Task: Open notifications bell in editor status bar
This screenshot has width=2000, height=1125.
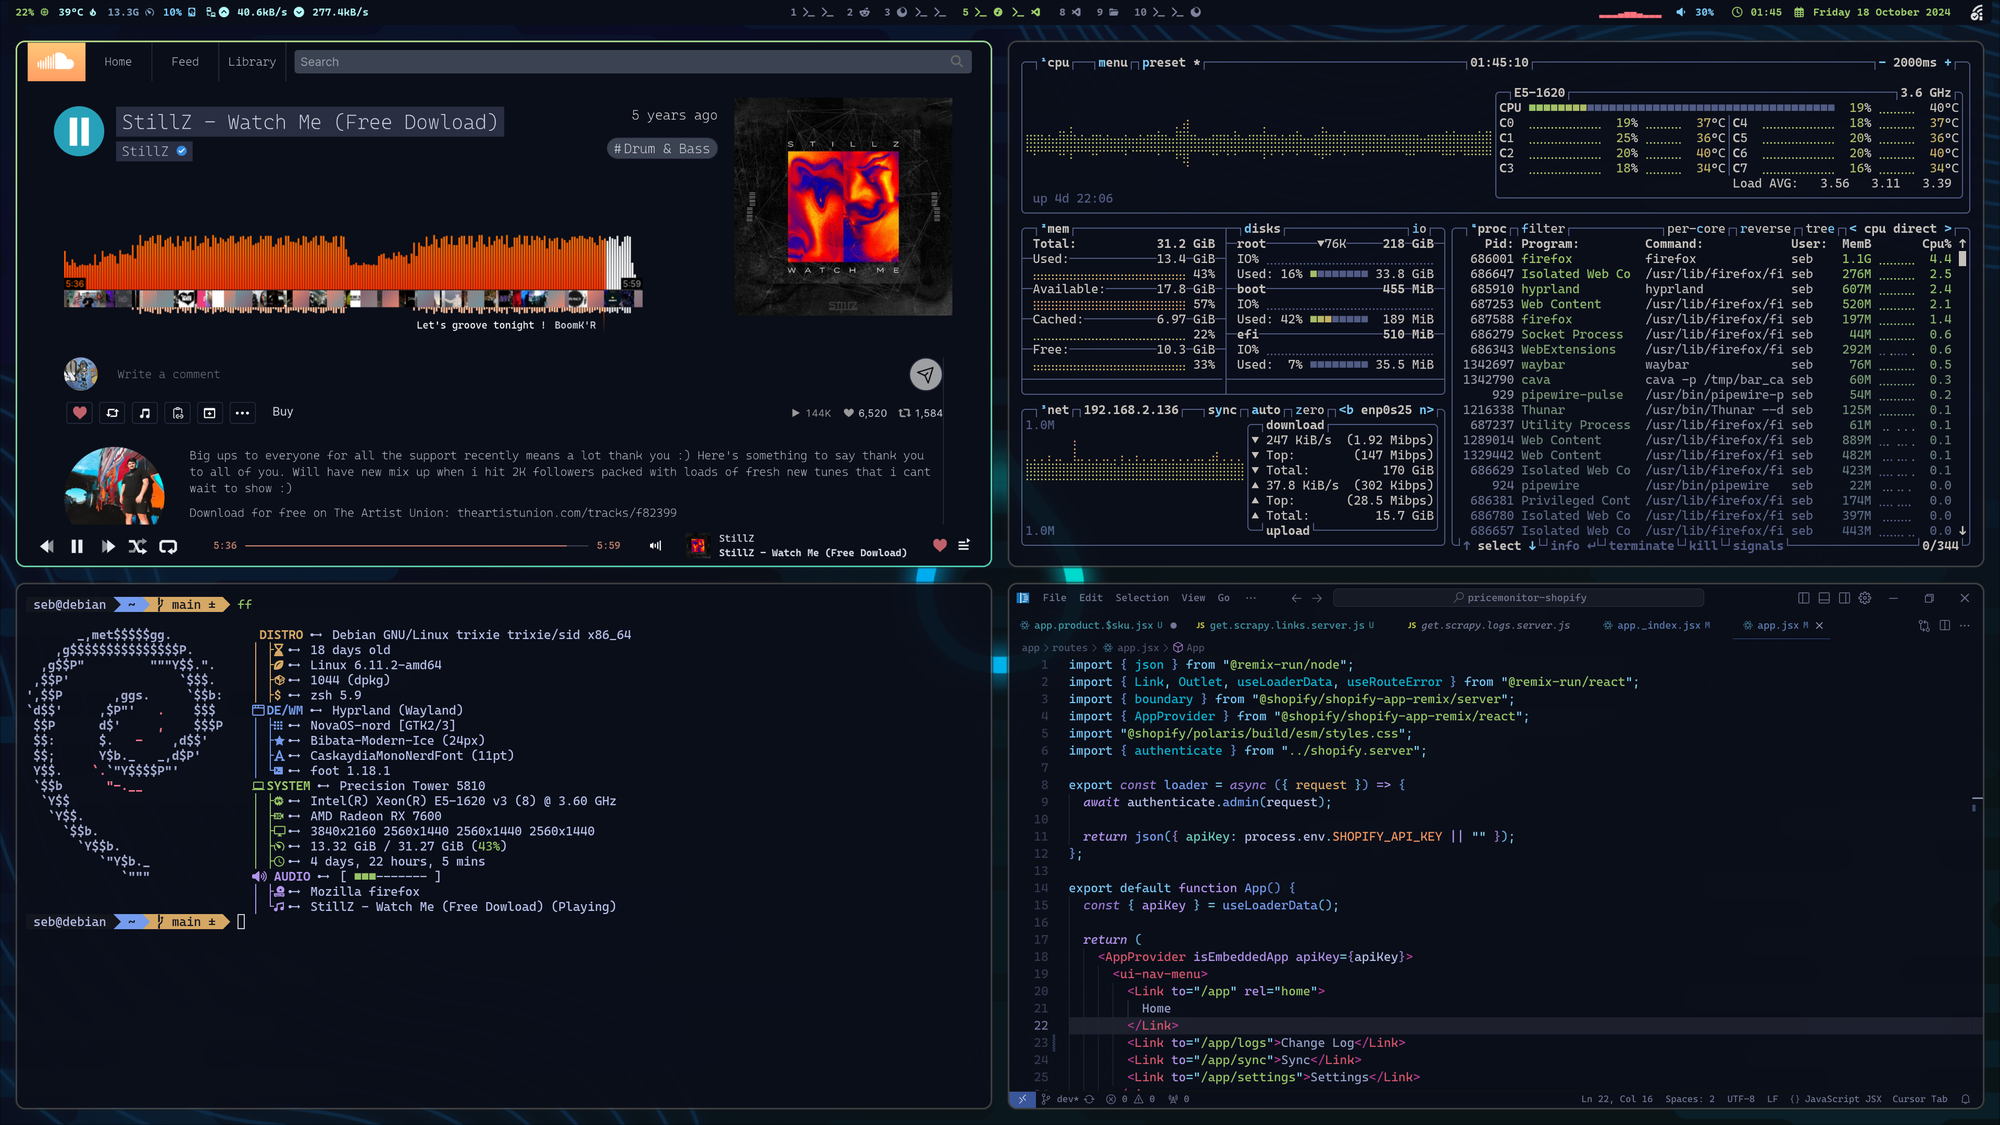Action: tap(1965, 1099)
